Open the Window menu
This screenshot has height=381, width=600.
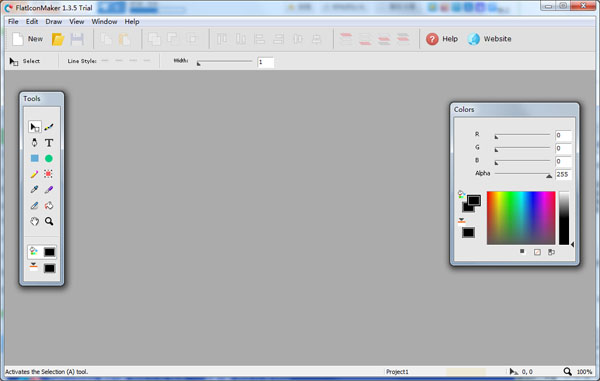point(104,22)
